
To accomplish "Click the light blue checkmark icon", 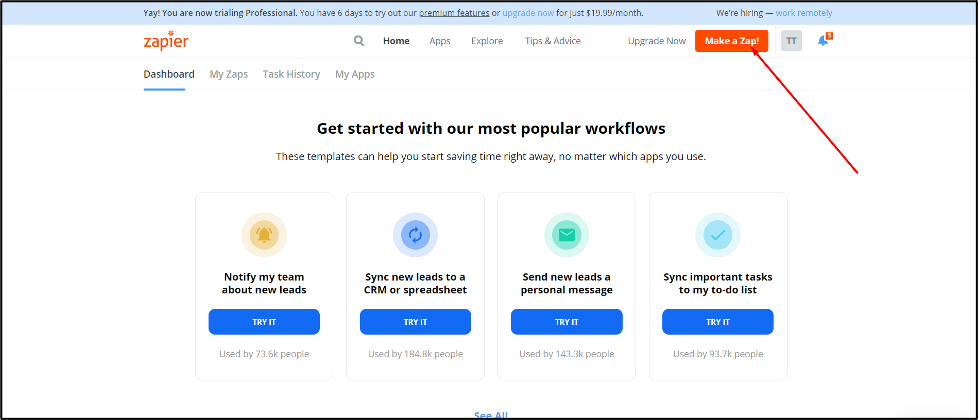I will pyautogui.click(x=718, y=235).
